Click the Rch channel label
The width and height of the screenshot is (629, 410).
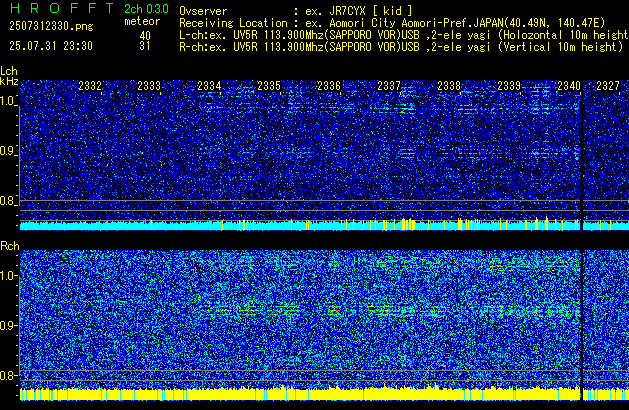pyautogui.click(x=10, y=246)
